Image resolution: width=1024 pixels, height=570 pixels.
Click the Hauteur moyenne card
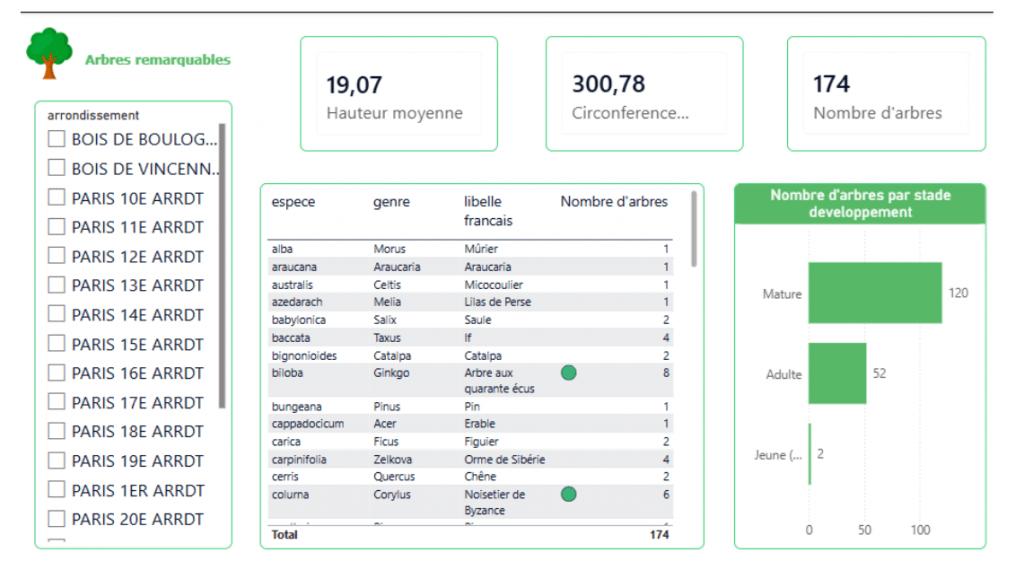398,94
